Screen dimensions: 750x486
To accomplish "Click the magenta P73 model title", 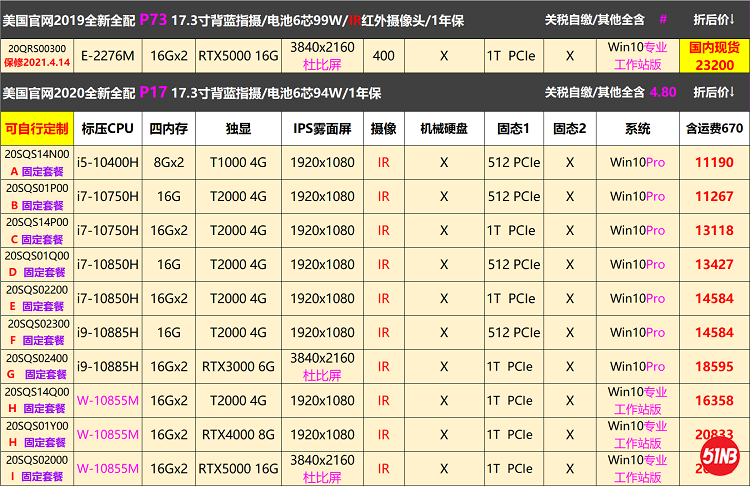I will coord(154,19).
